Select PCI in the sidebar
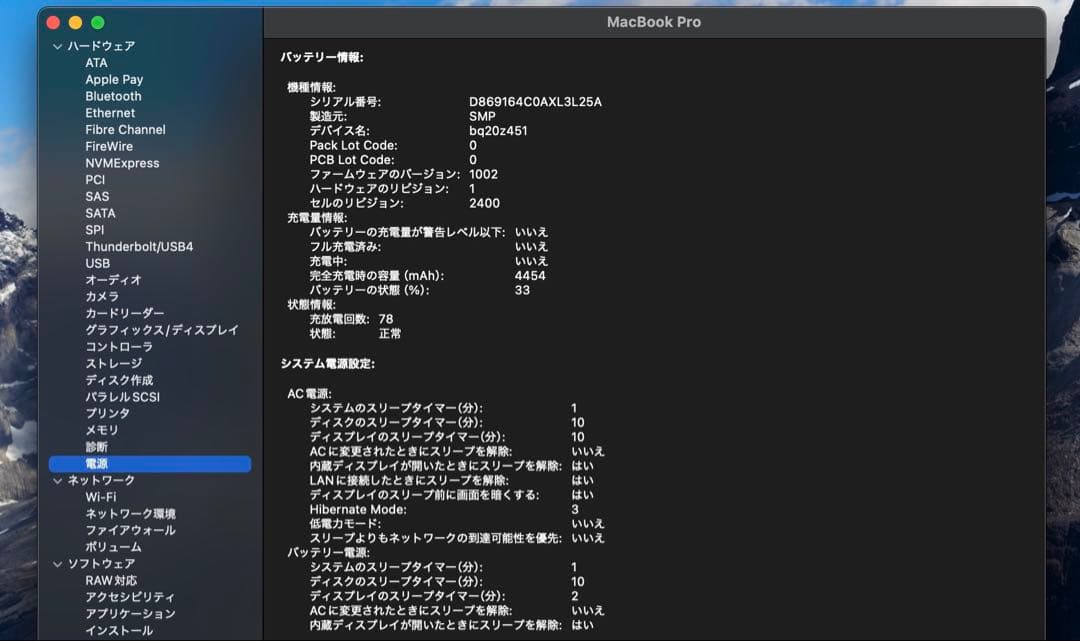Viewport: 1080px width, 641px height. pos(95,180)
